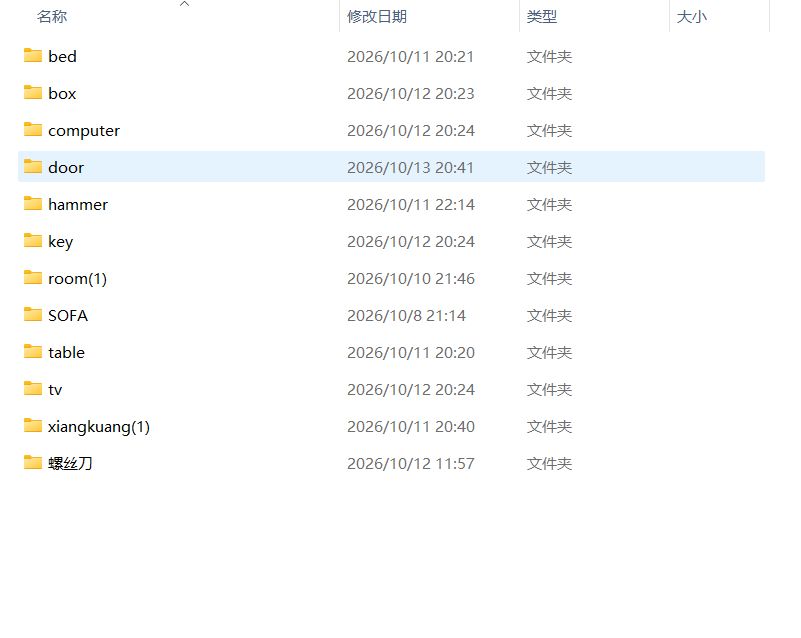Select the date "2026/10/11 22:14"
Image resolution: width=801 pixels, height=638 pixels.
411,204
